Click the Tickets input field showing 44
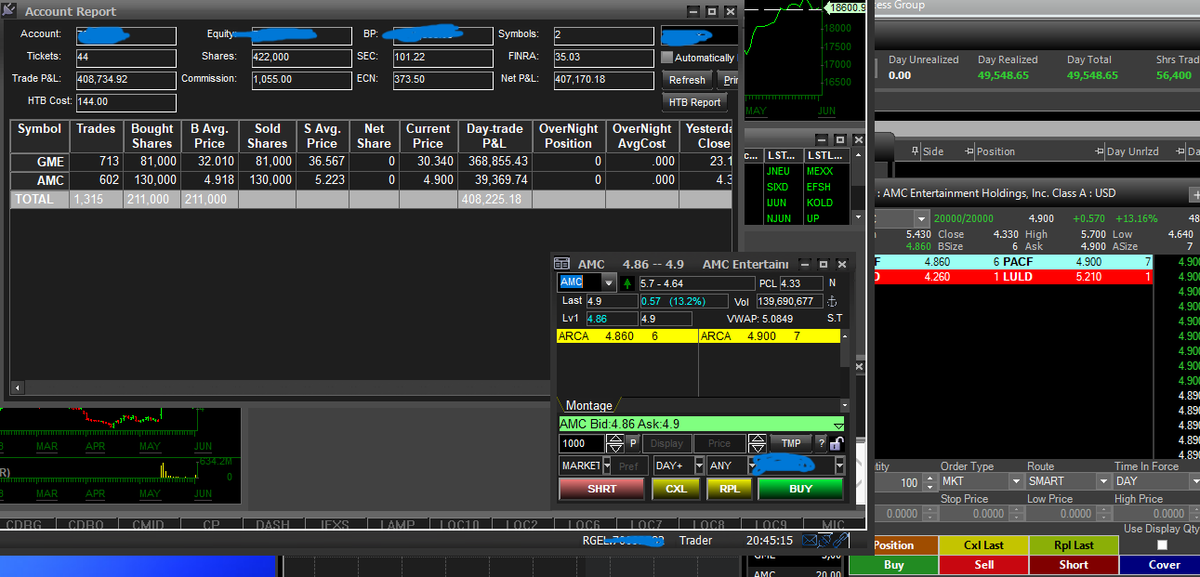 [x=125, y=57]
